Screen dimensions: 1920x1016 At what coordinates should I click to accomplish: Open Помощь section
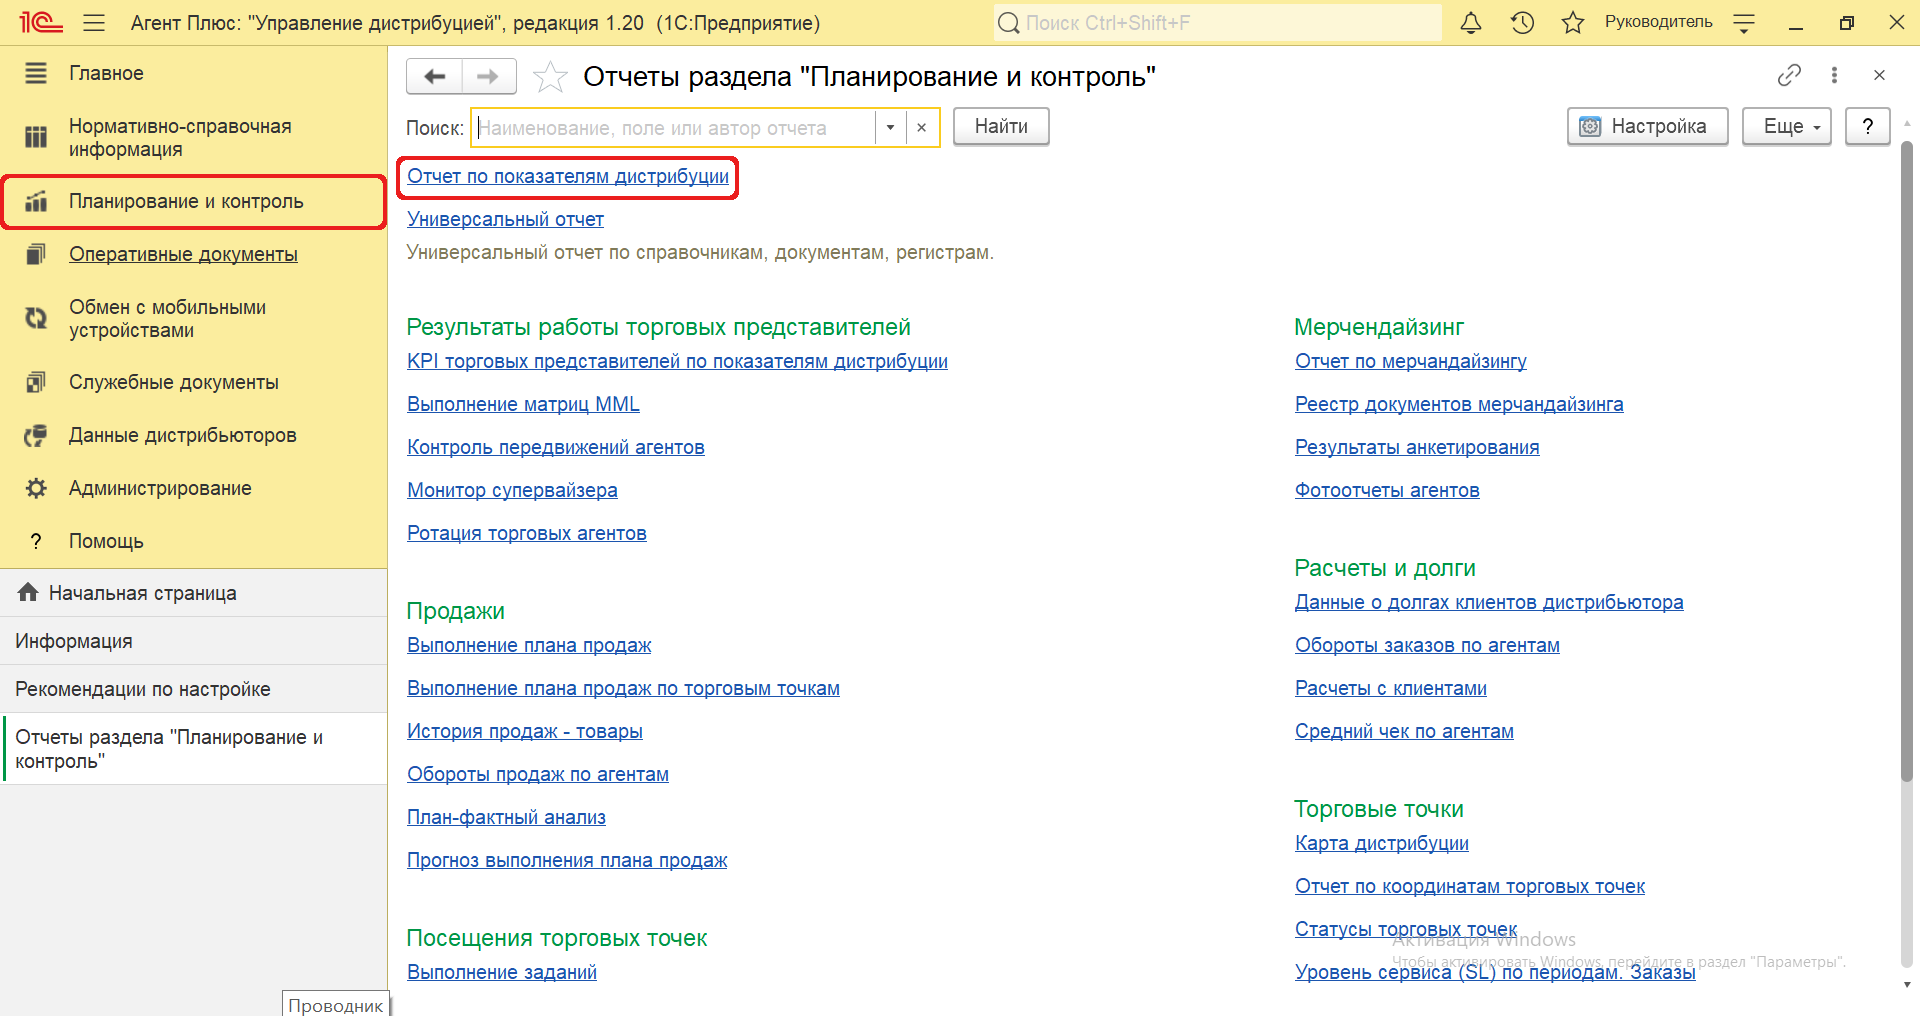click(x=194, y=542)
